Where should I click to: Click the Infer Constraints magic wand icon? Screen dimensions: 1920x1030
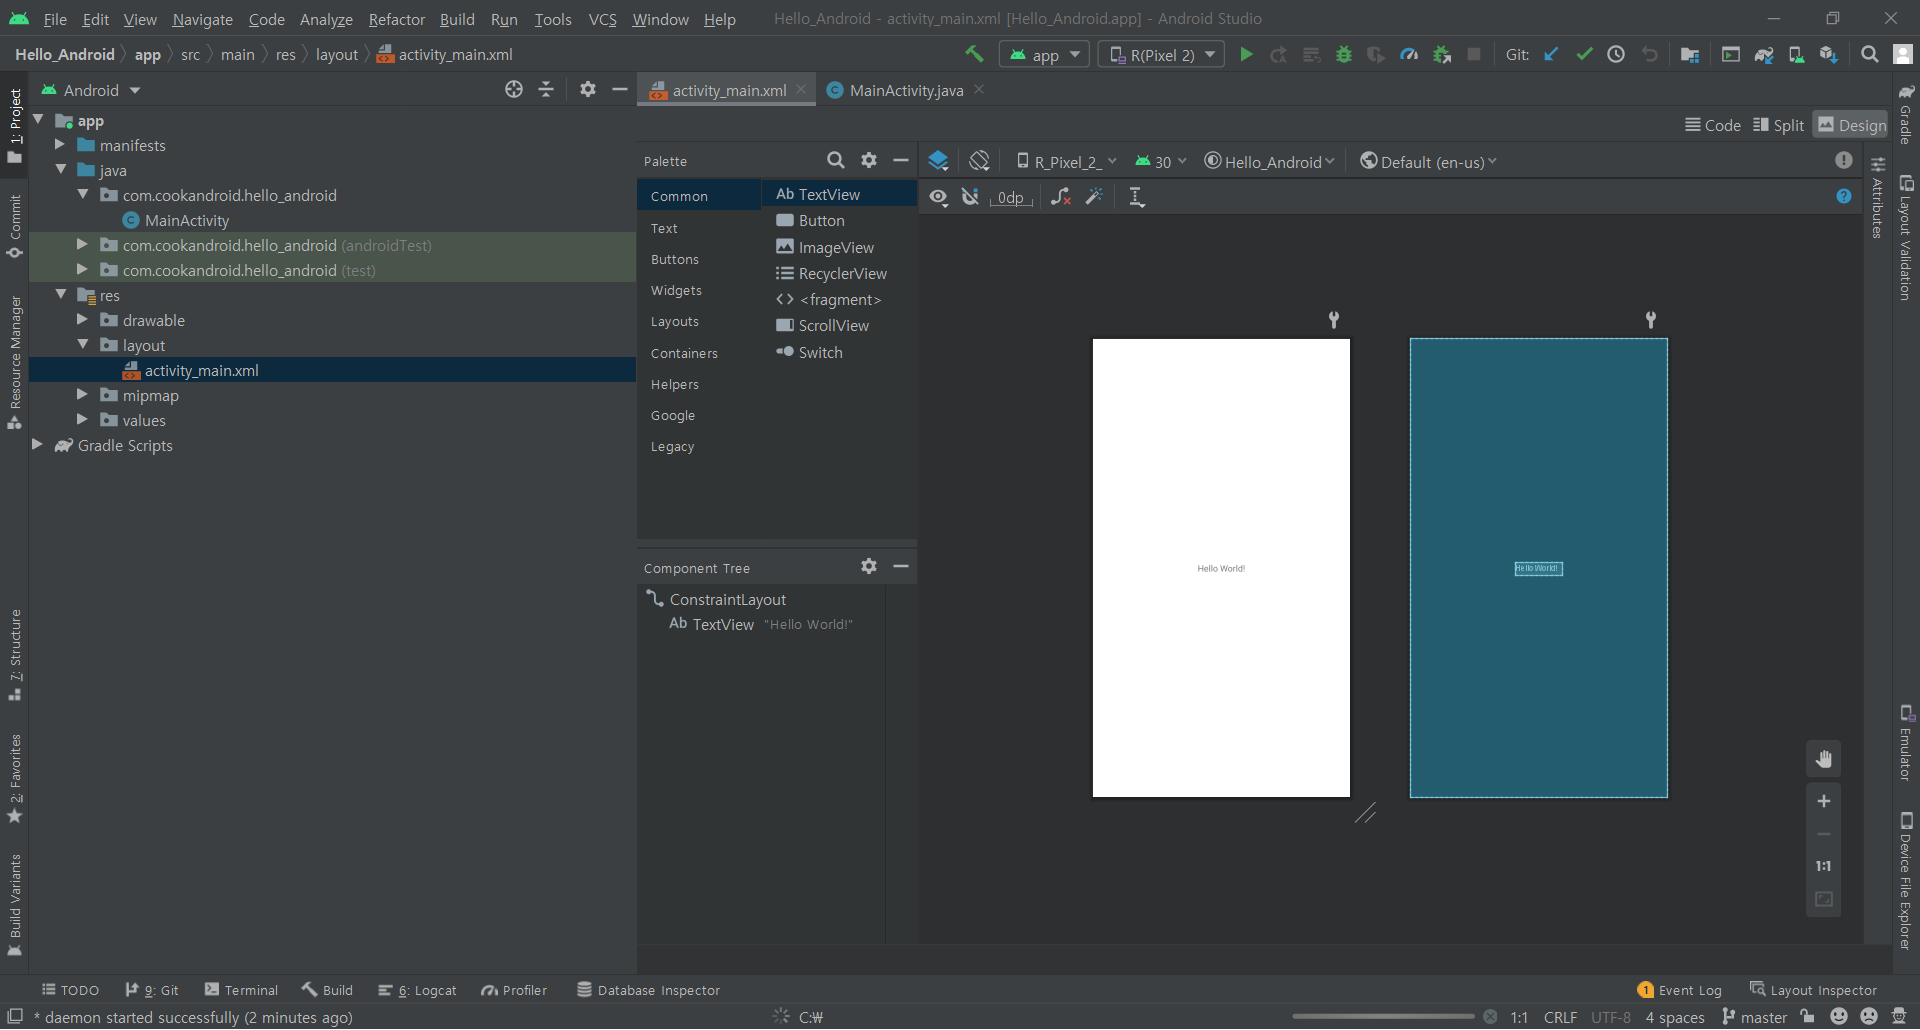[1095, 197]
